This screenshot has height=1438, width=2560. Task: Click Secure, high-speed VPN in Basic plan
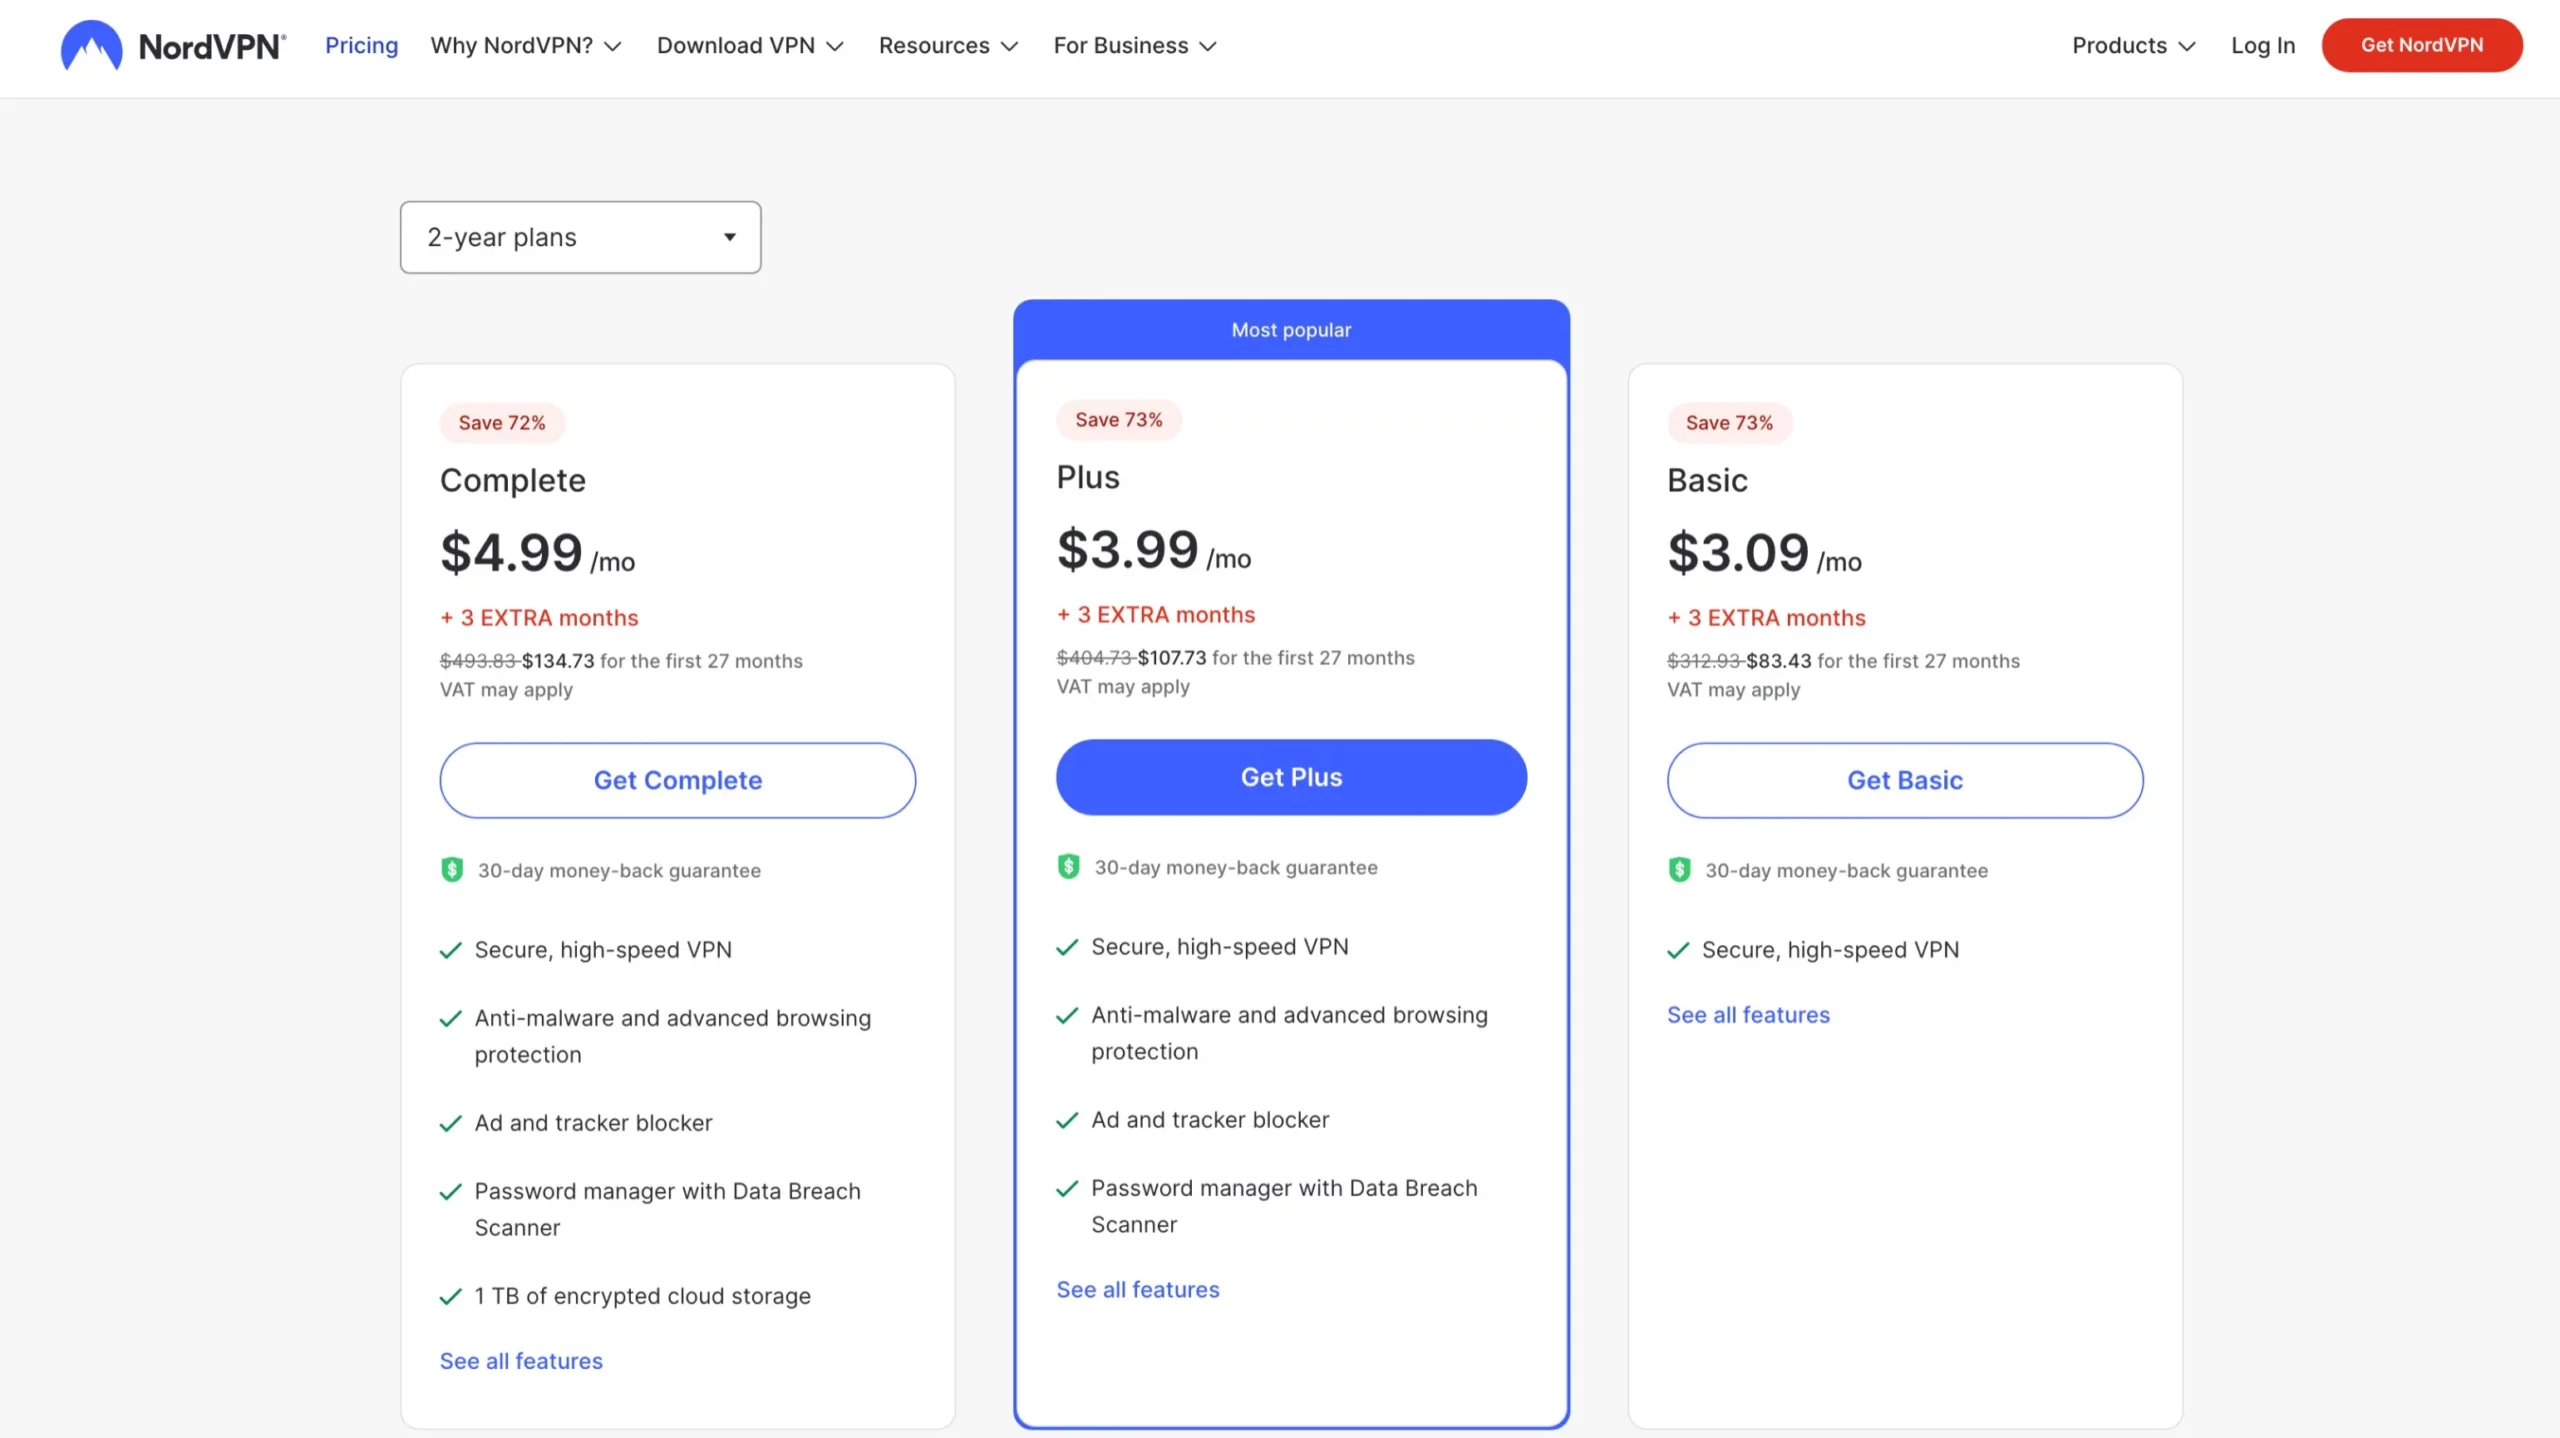(x=1830, y=950)
